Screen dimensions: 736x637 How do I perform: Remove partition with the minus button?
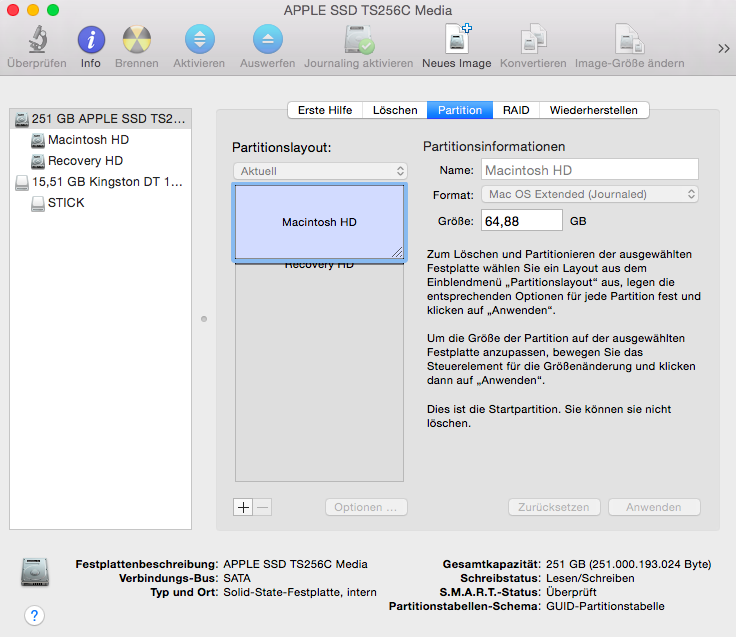(x=263, y=507)
